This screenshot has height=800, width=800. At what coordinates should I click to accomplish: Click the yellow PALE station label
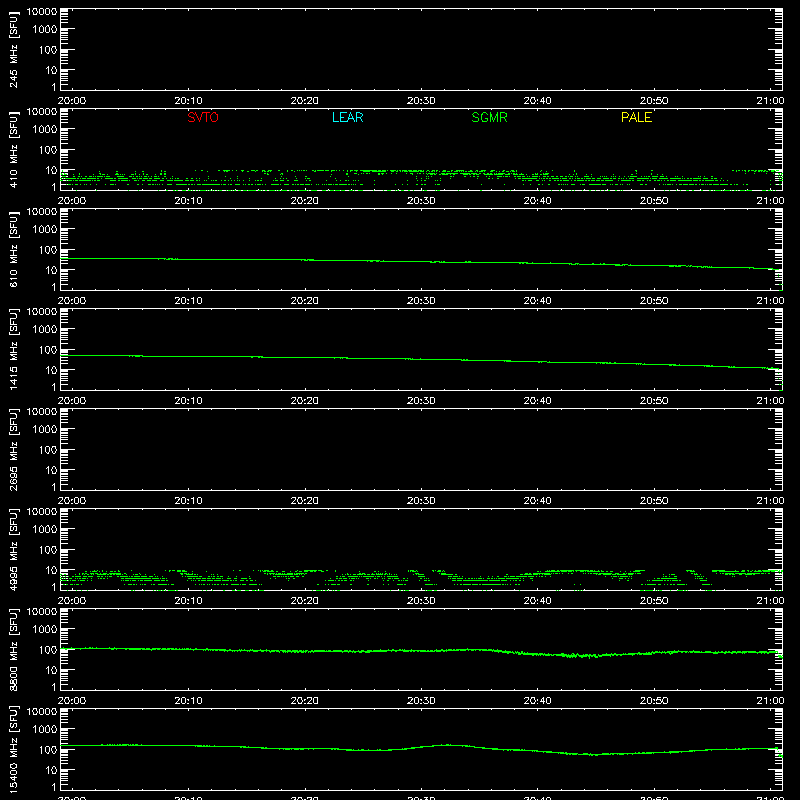tap(636, 117)
